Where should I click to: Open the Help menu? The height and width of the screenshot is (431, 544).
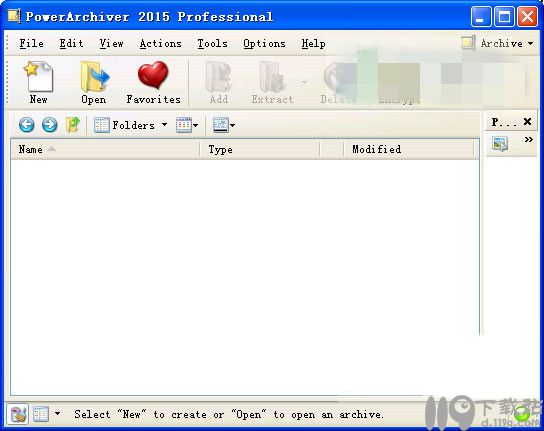313,43
